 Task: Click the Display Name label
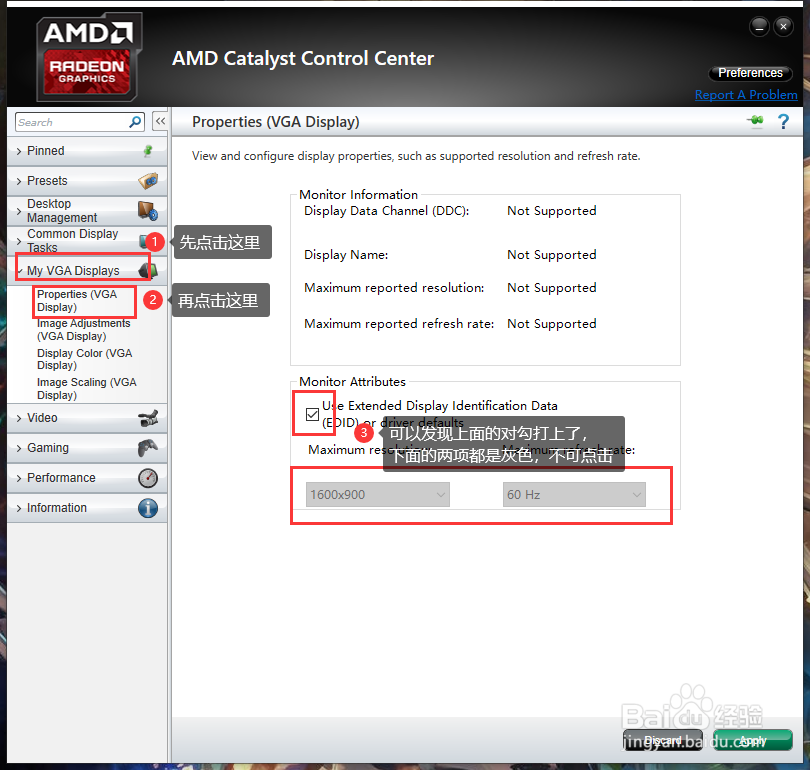346,255
